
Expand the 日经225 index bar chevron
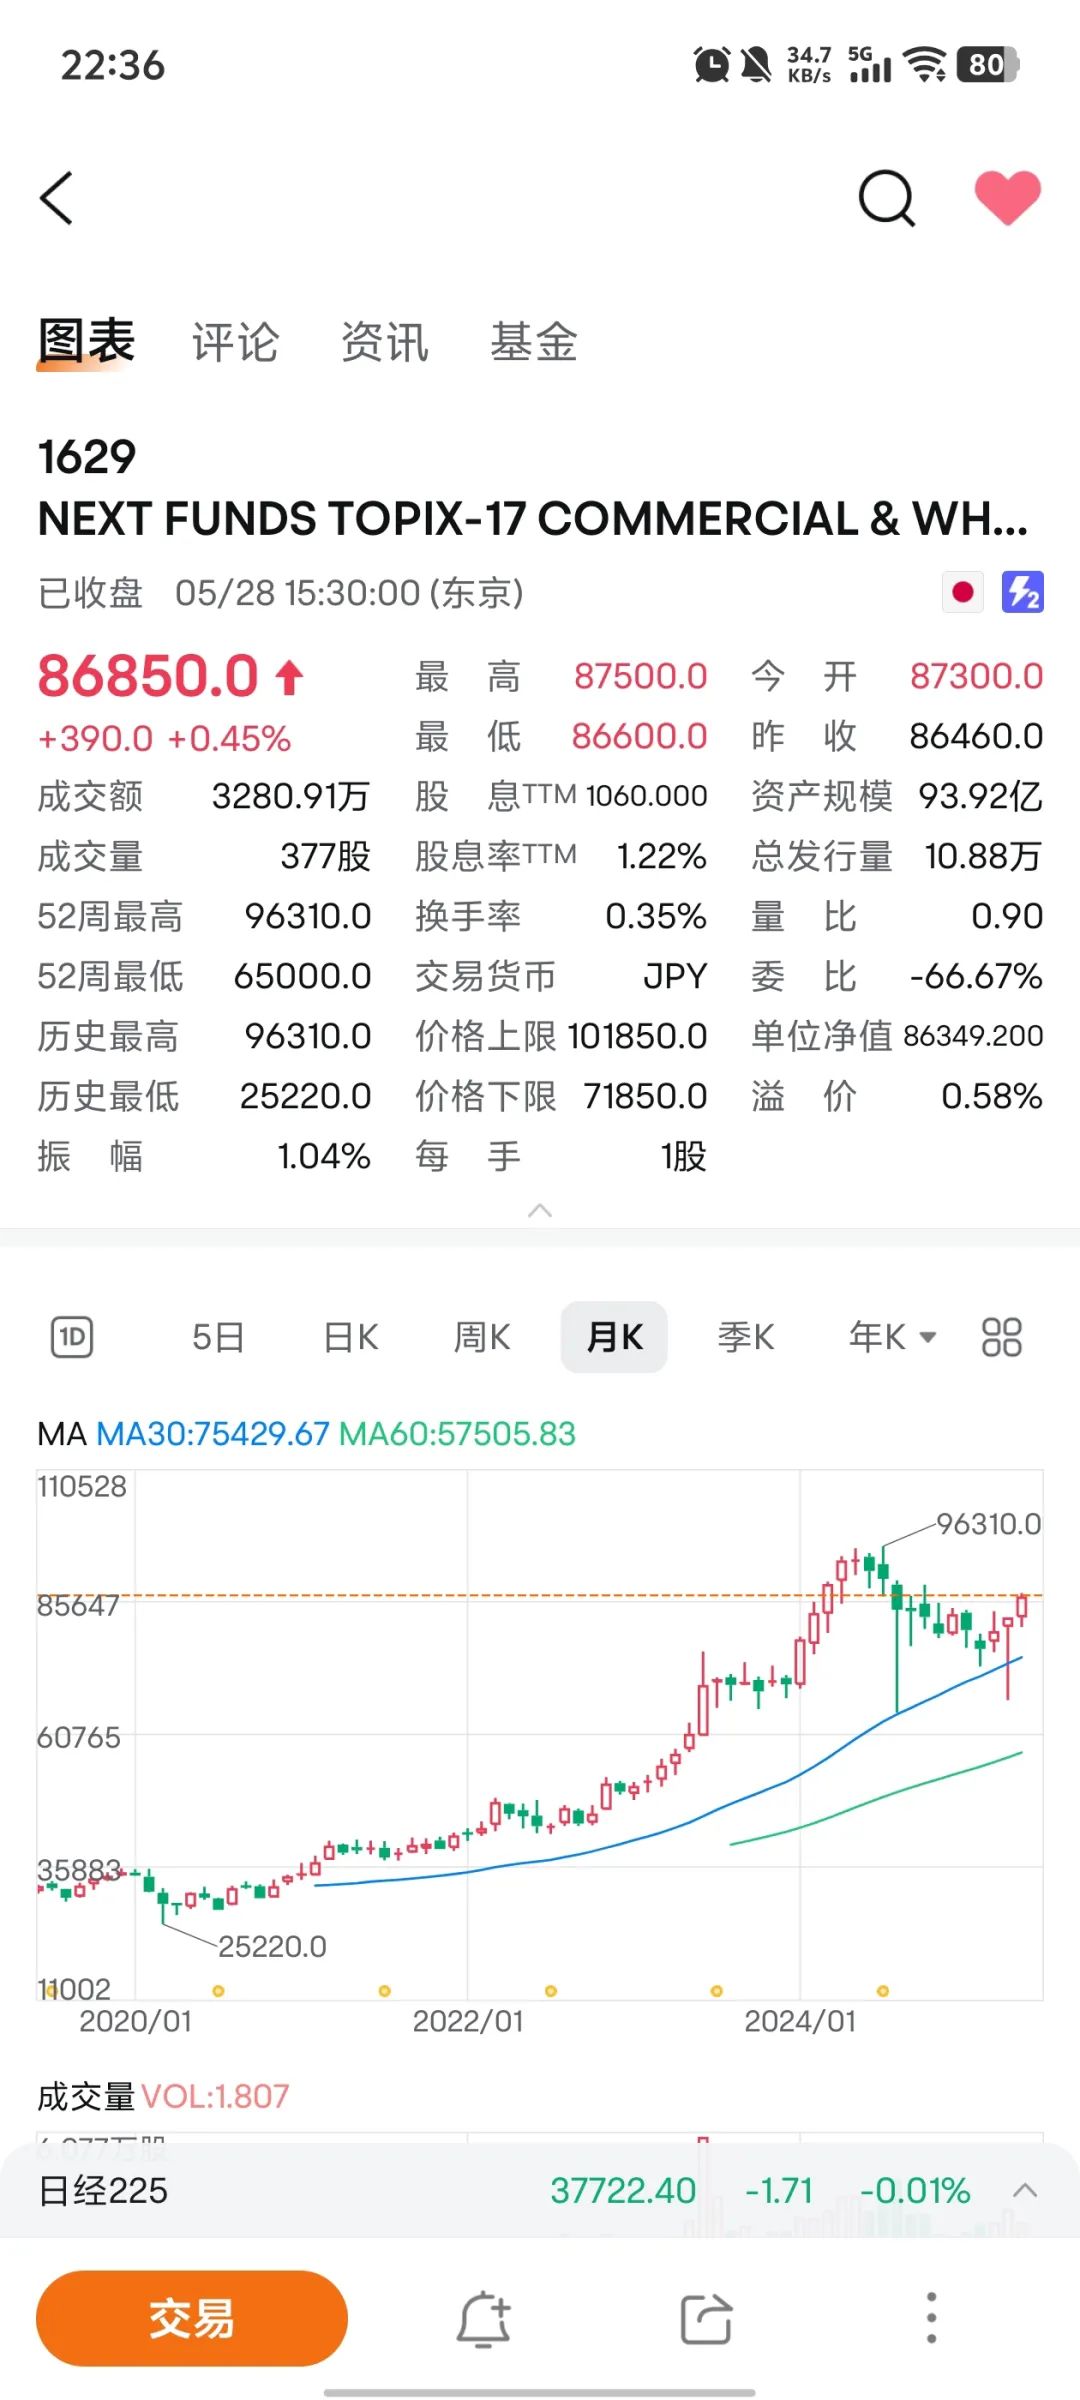click(1025, 2191)
